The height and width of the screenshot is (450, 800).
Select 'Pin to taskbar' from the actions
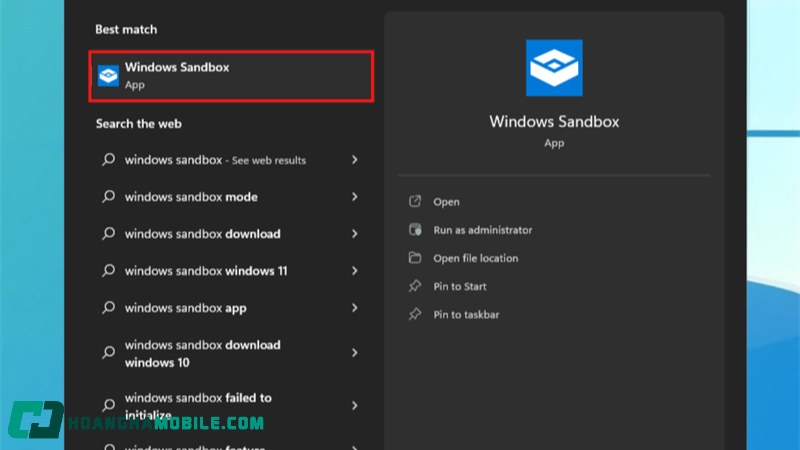point(466,314)
